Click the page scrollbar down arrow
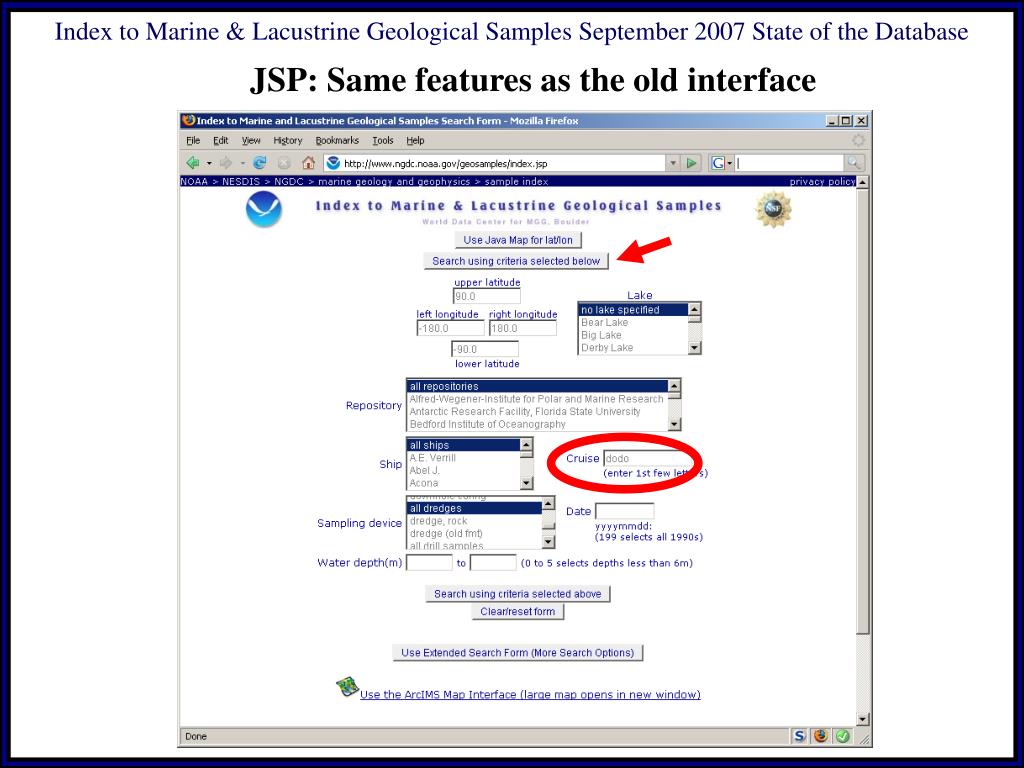 point(863,720)
